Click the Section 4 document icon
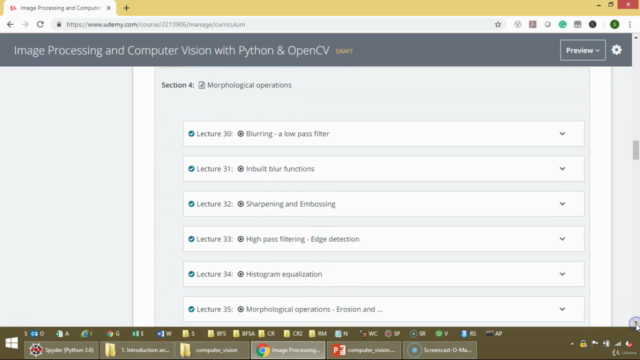Viewport: 640px width, 360px height. pyautogui.click(x=202, y=85)
